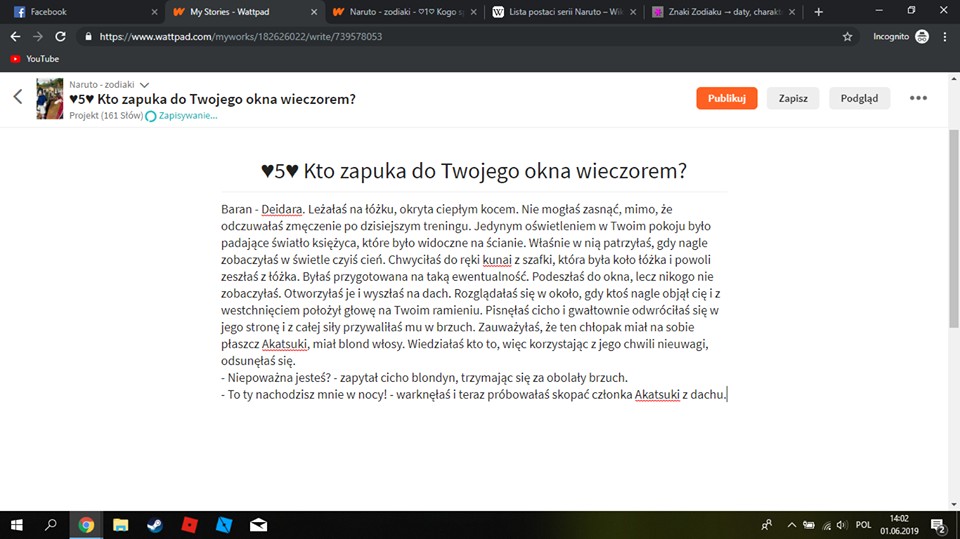Click the chapter title heading field

pyautogui.click(x=473, y=171)
